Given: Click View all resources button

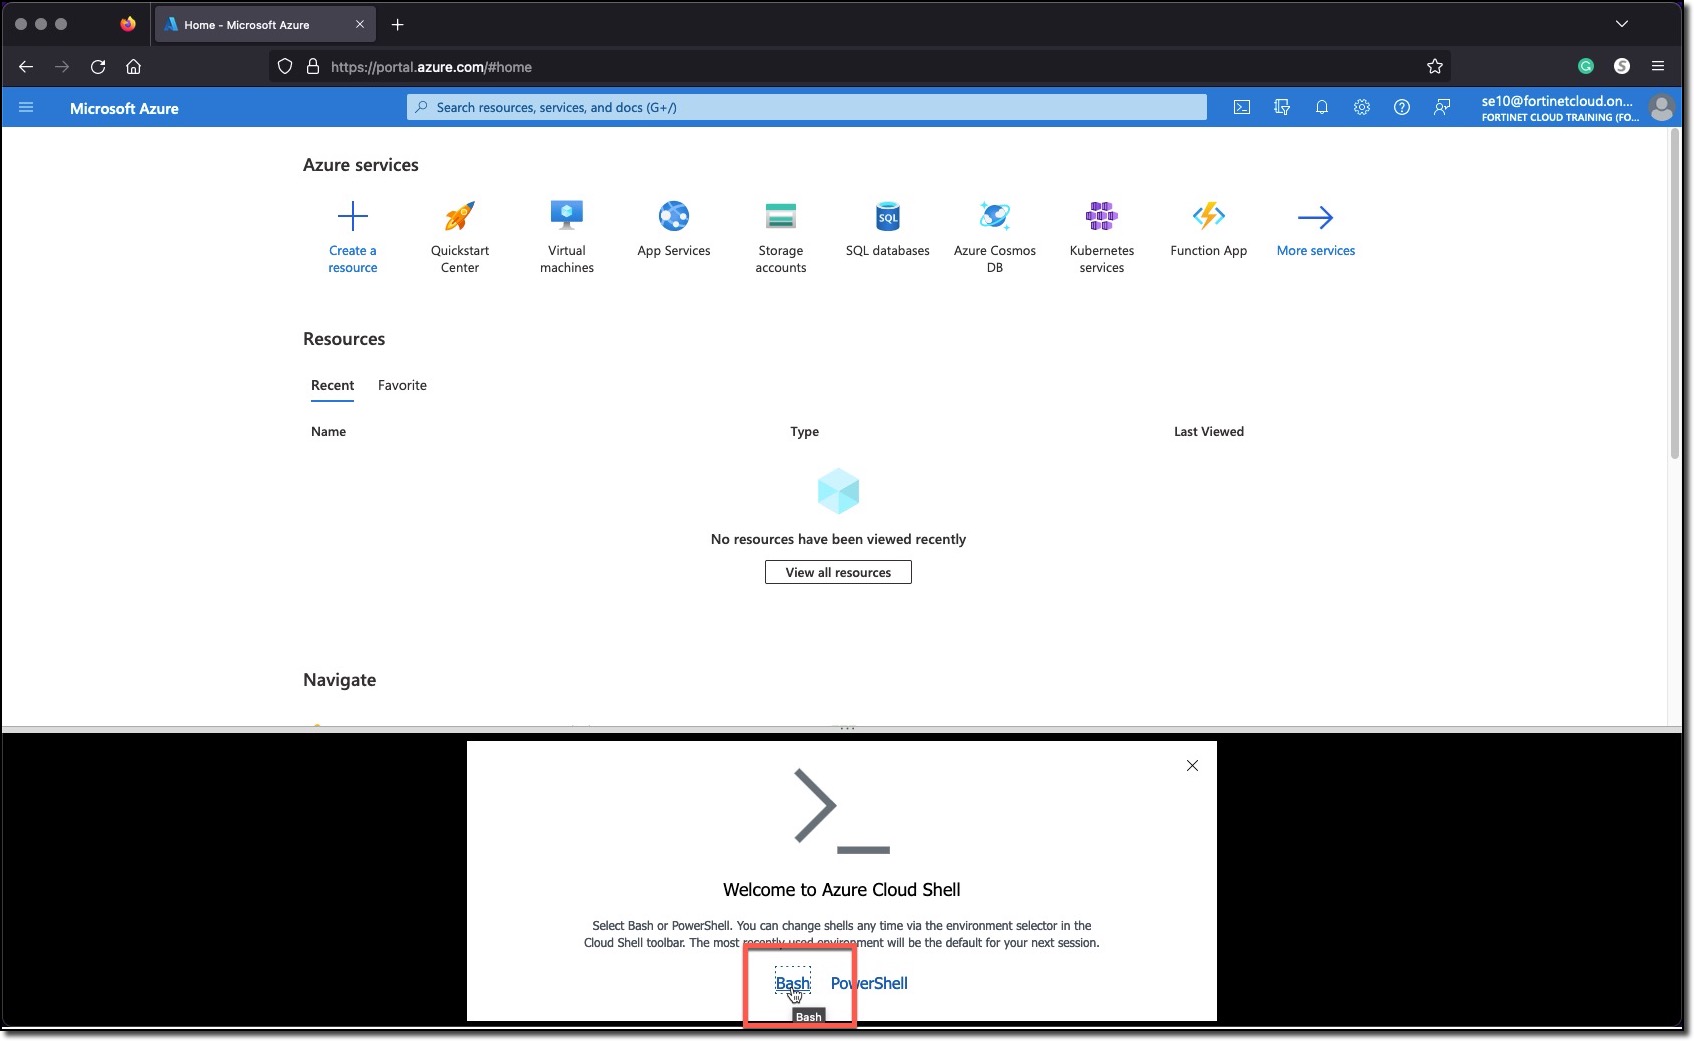Looking at the screenshot, I should pyautogui.click(x=838, y=572).
